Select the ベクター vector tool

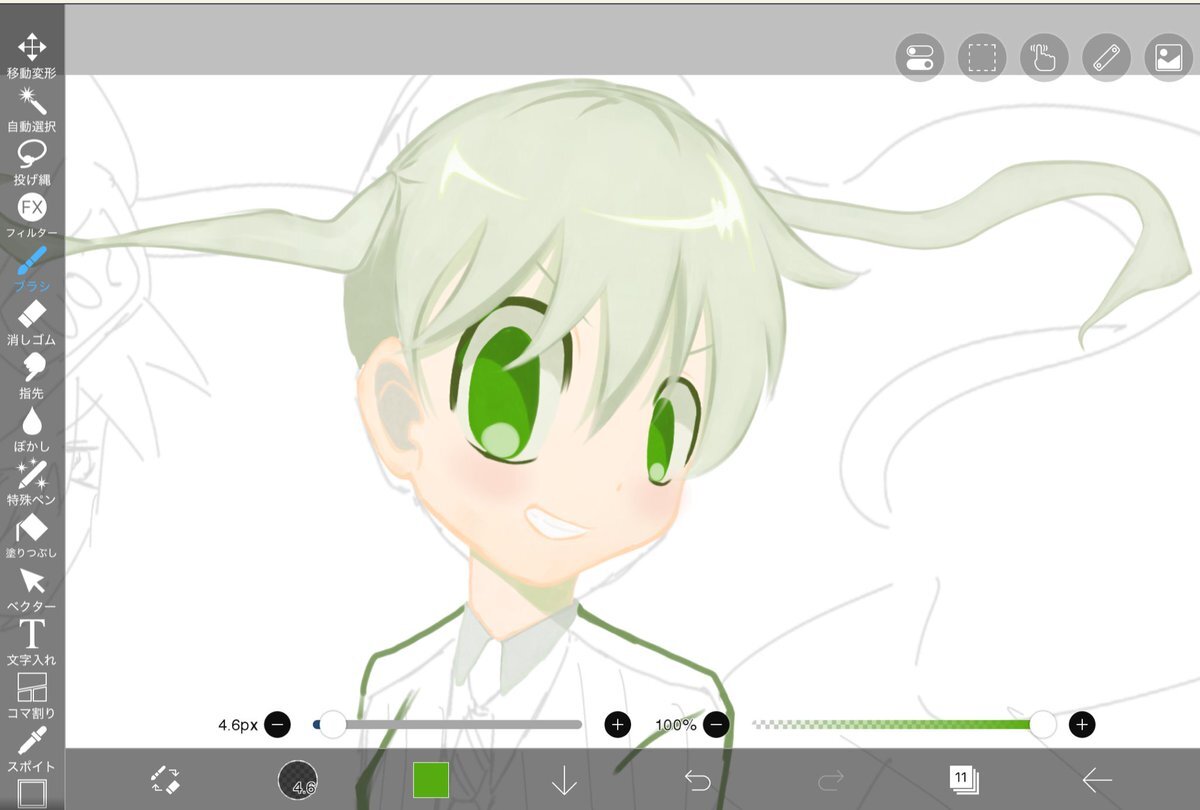(32, 589)
